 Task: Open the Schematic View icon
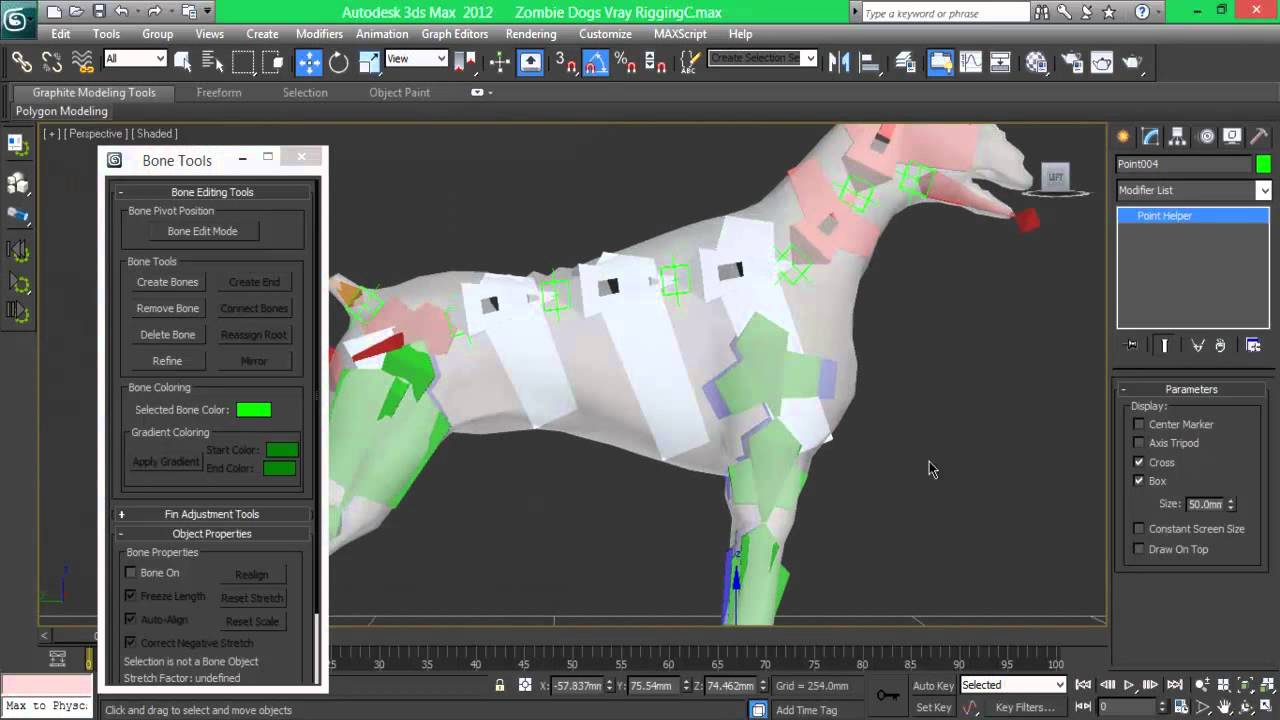coord(1001,62)
